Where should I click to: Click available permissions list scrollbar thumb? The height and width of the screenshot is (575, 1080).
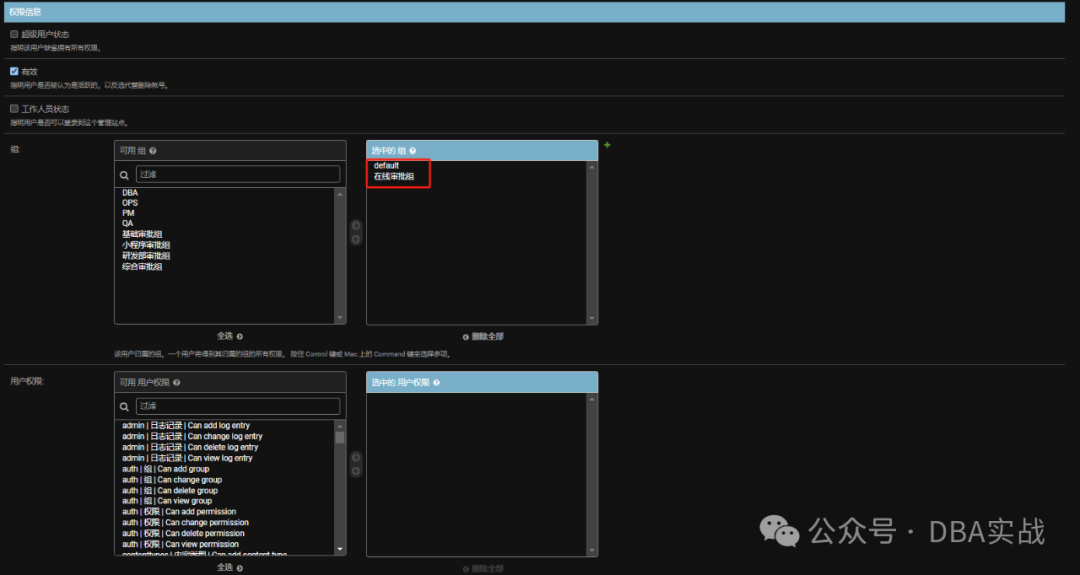click(340, 438)
